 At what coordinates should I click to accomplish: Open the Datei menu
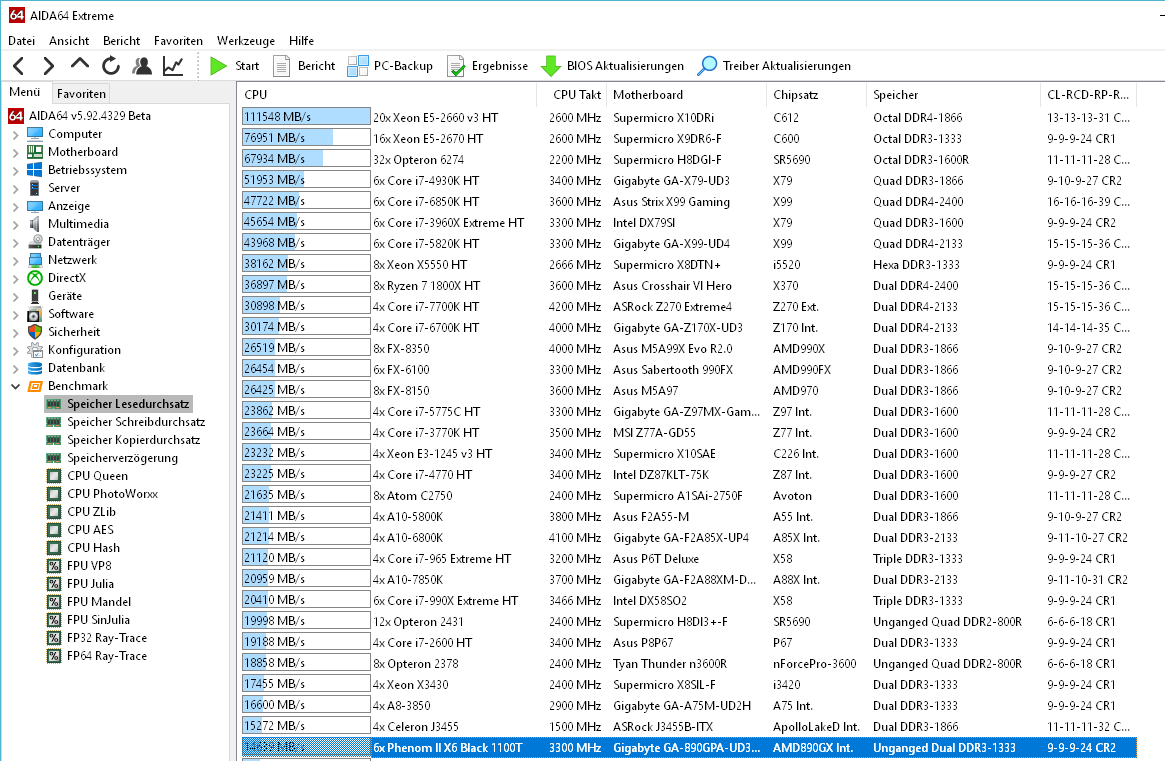22,41
